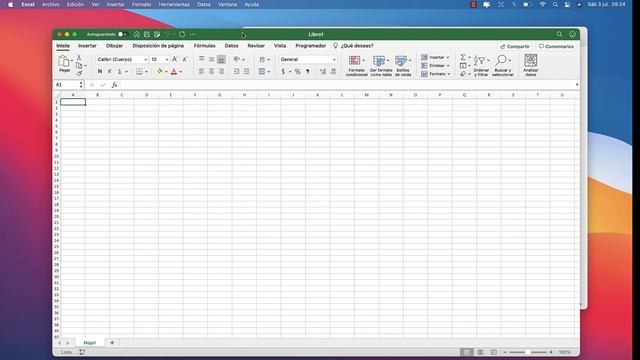Open Buscar y seleccionar magnifier
Screen dimensions: 640x360
click(502, 65)
